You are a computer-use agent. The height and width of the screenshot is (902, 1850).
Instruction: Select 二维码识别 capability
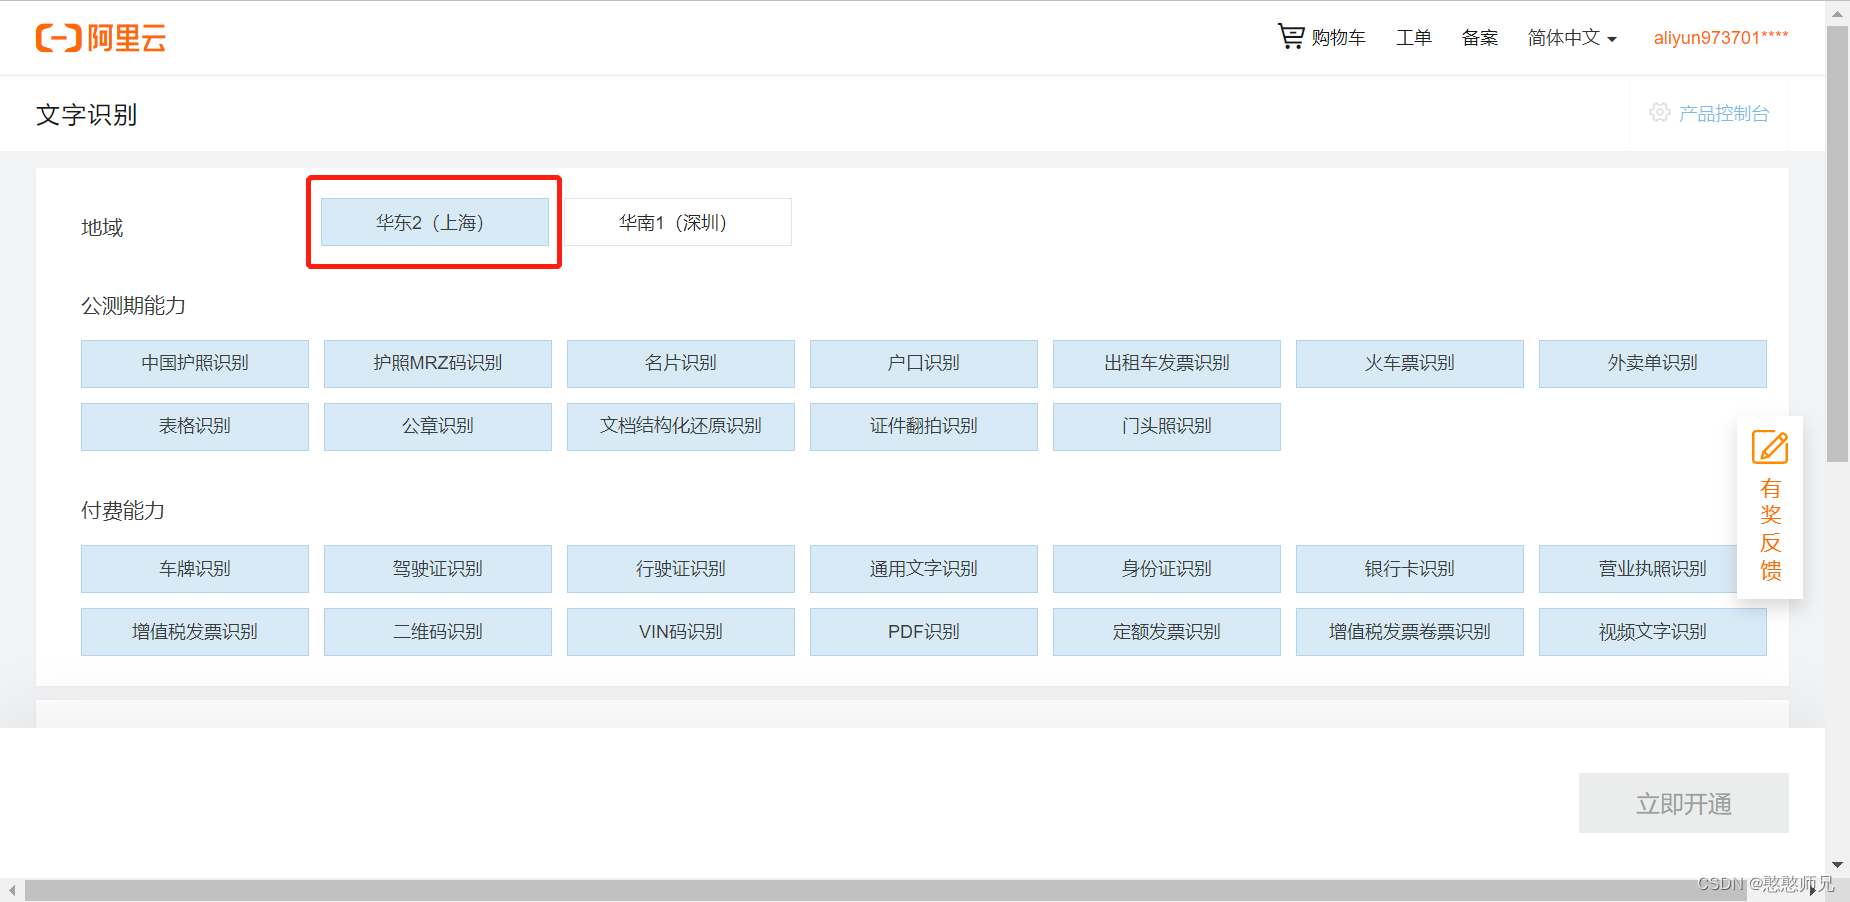click(x=437, y=631)
